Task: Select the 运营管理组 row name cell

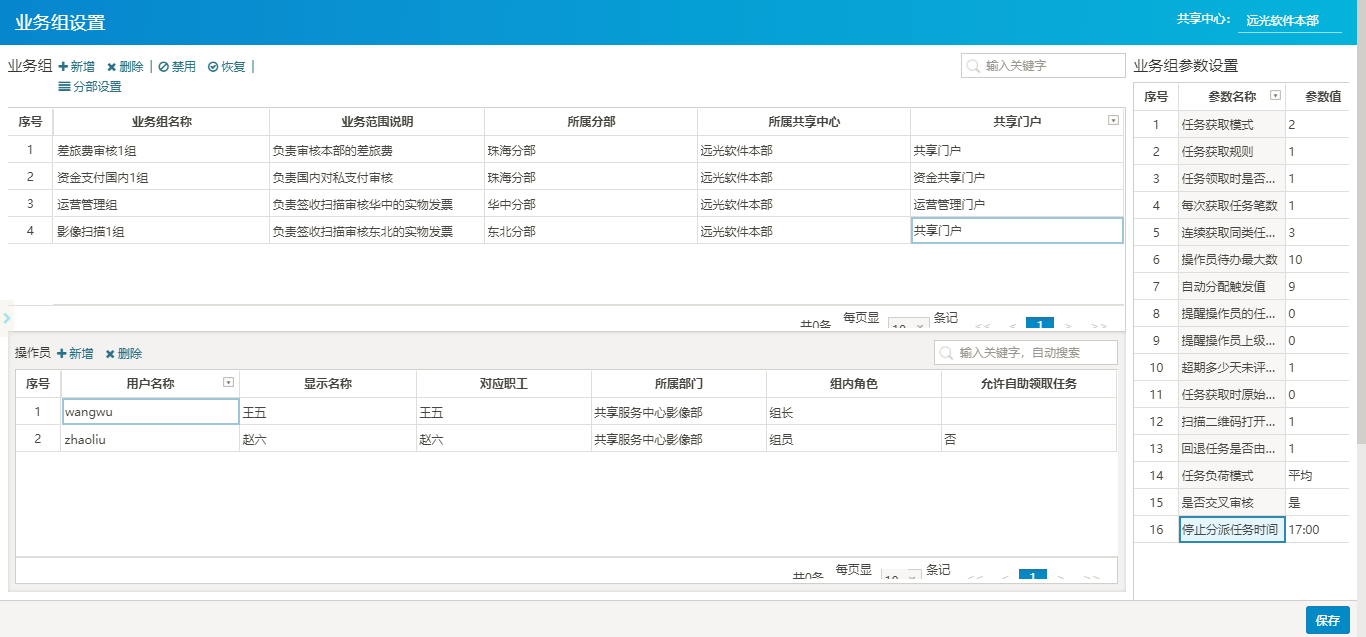Action: coord(160,204)
